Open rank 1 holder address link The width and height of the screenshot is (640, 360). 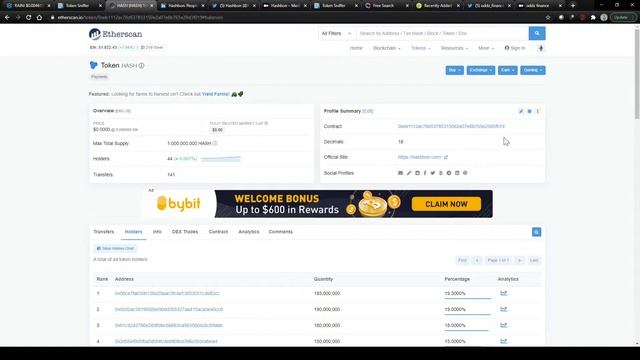pyautogui.click(x=167, y=293)
